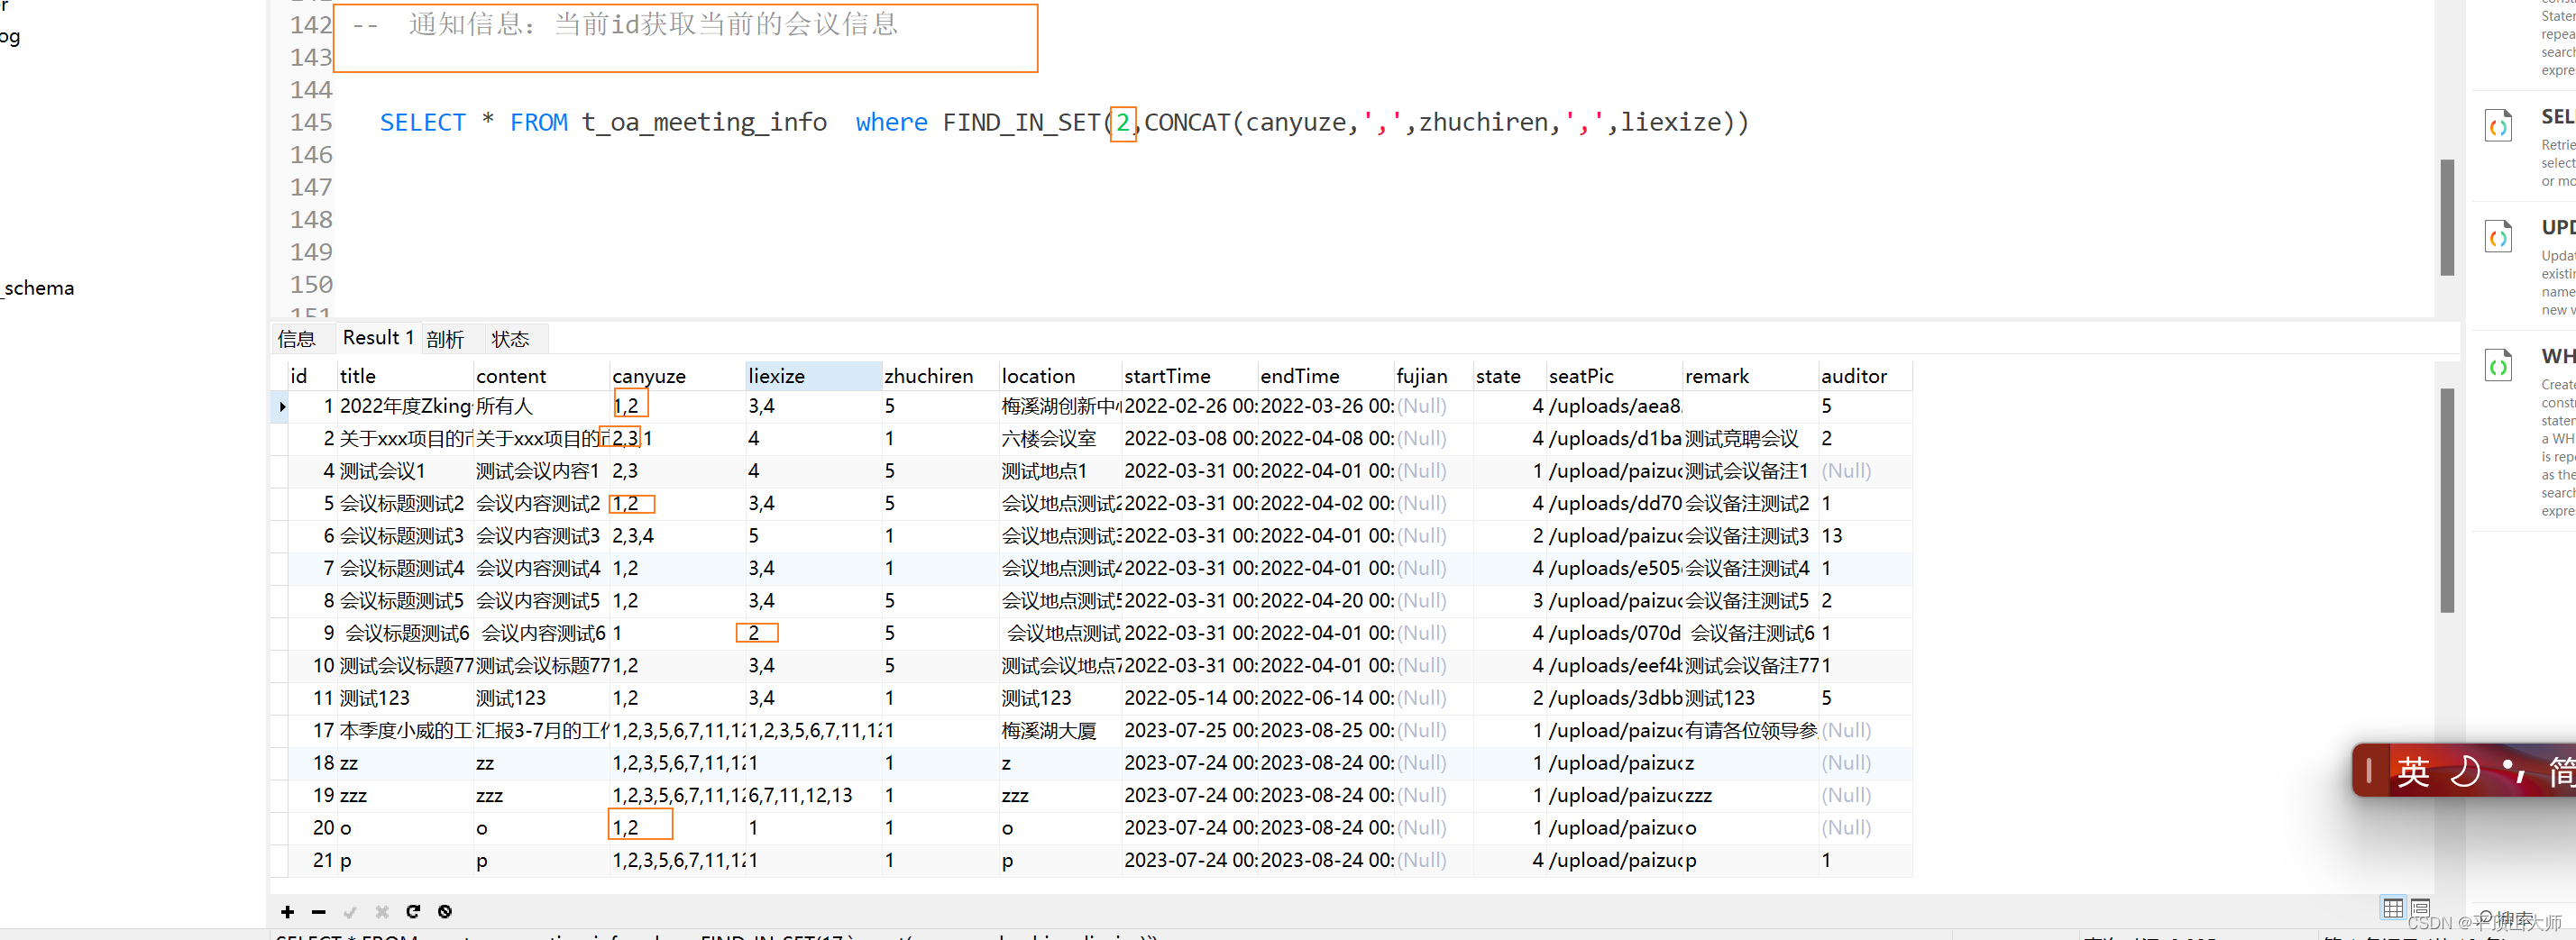Click line 145 SELECT statement in editor
The width and height of the screenshot is (2576, 940).
point(1064,122)
